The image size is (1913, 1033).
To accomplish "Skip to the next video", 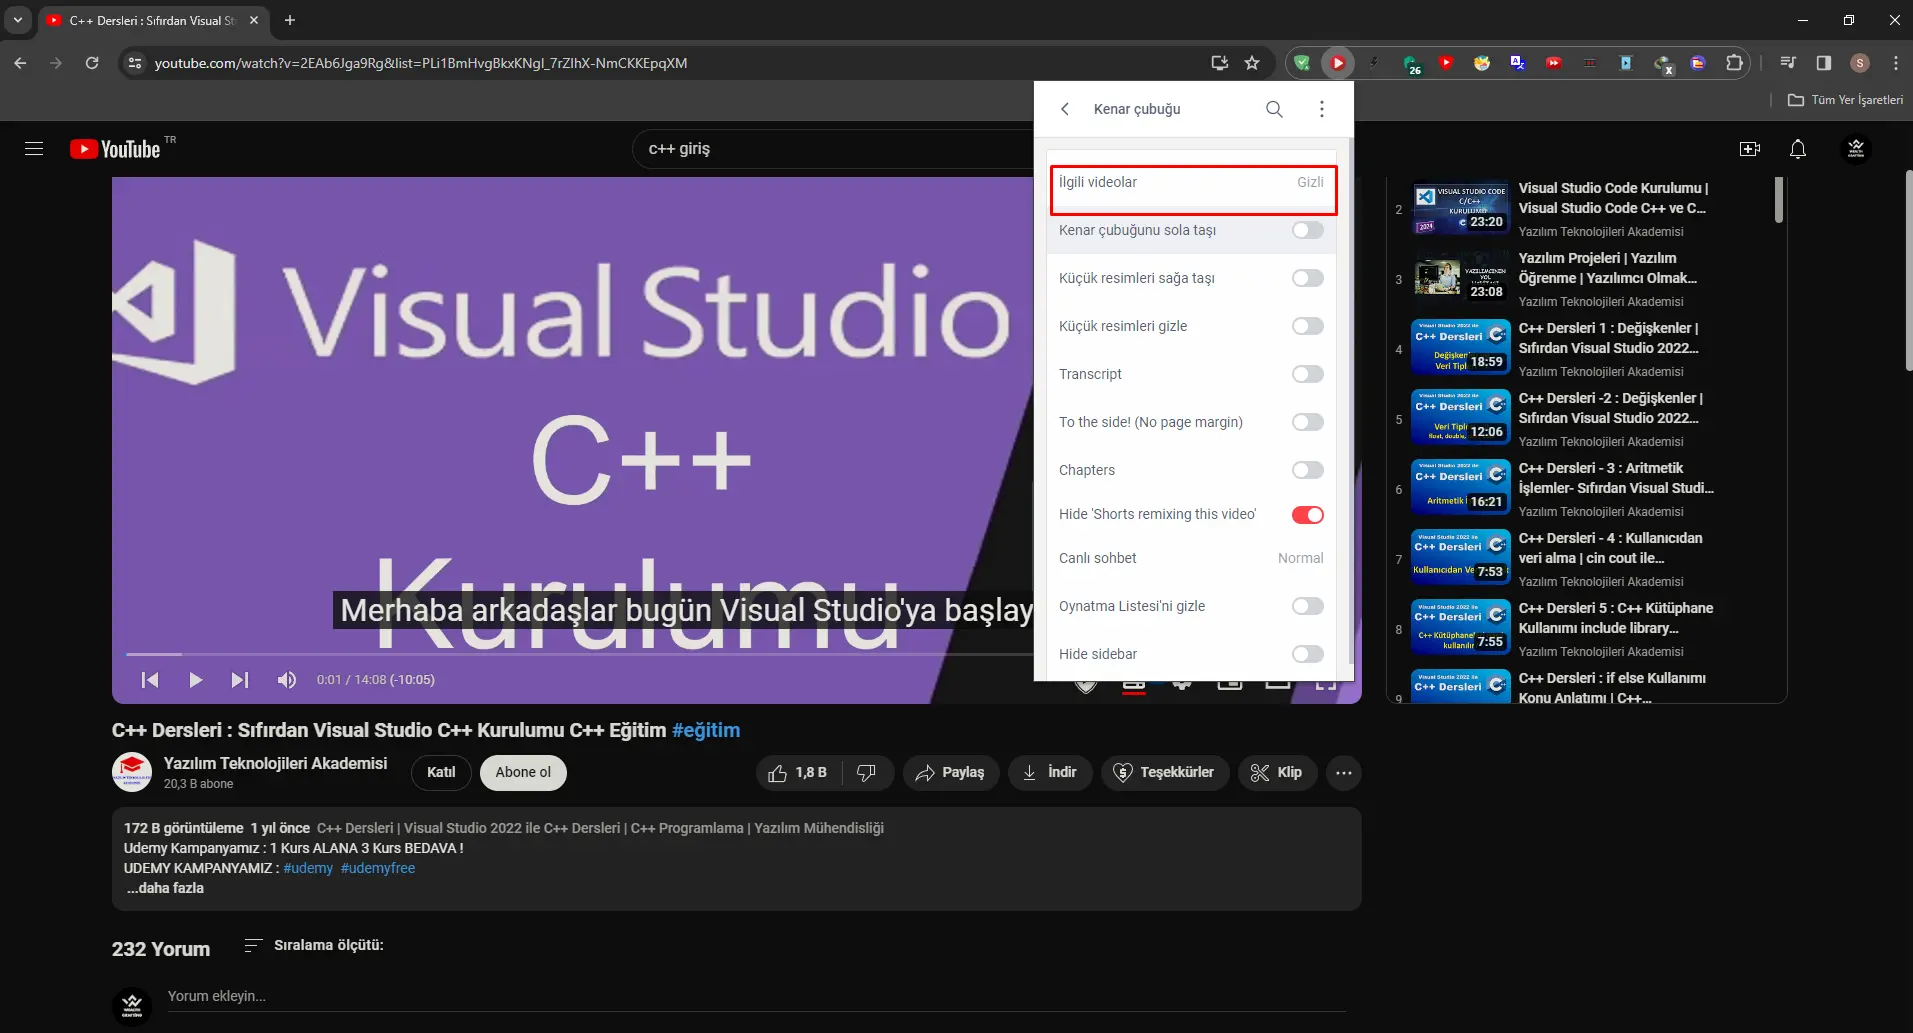I will [240, 680].
